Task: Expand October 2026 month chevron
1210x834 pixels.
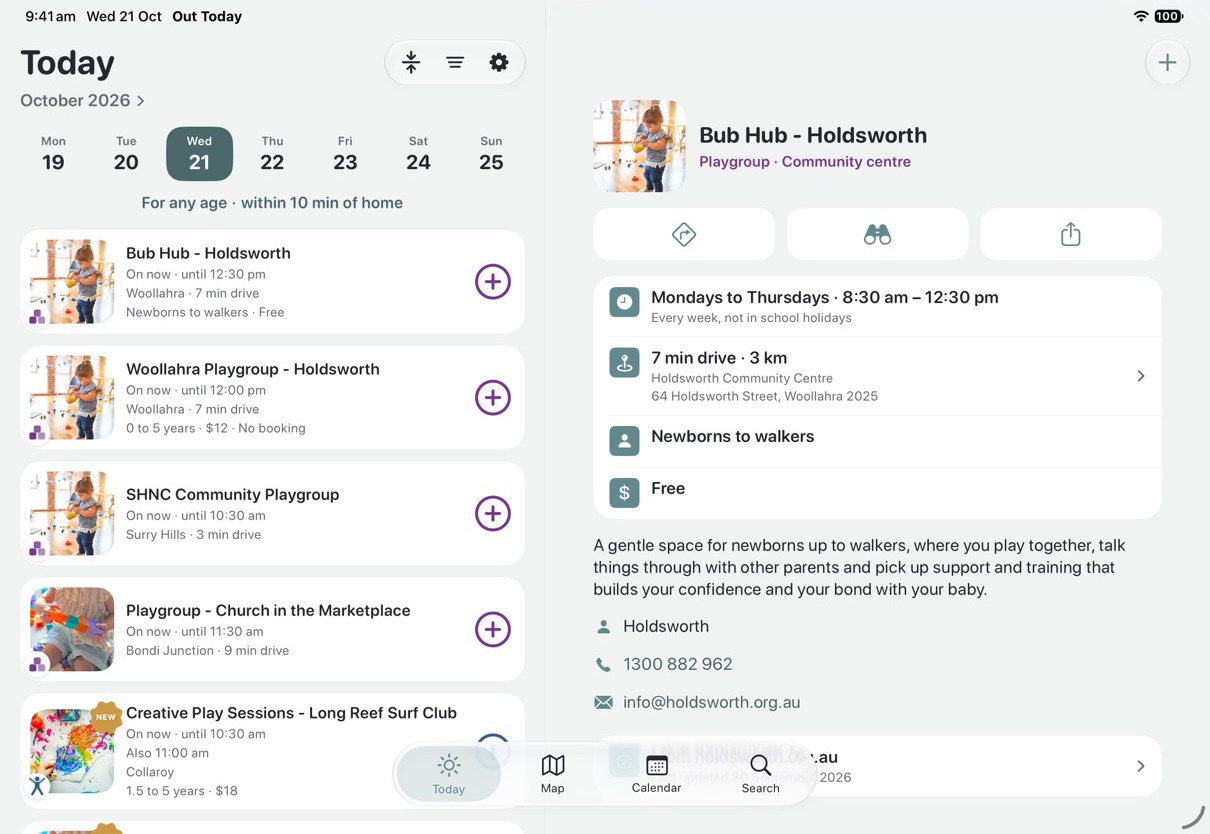Action: coord(141,101)
